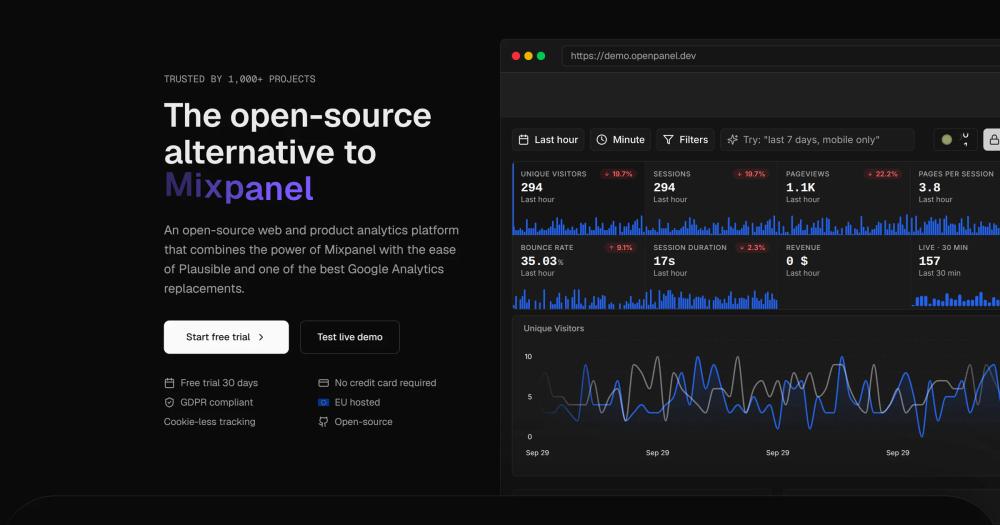Click the '35.03%' bounce rate value
The width and height of the screenshot is (1000, 525).
[541, 261]
